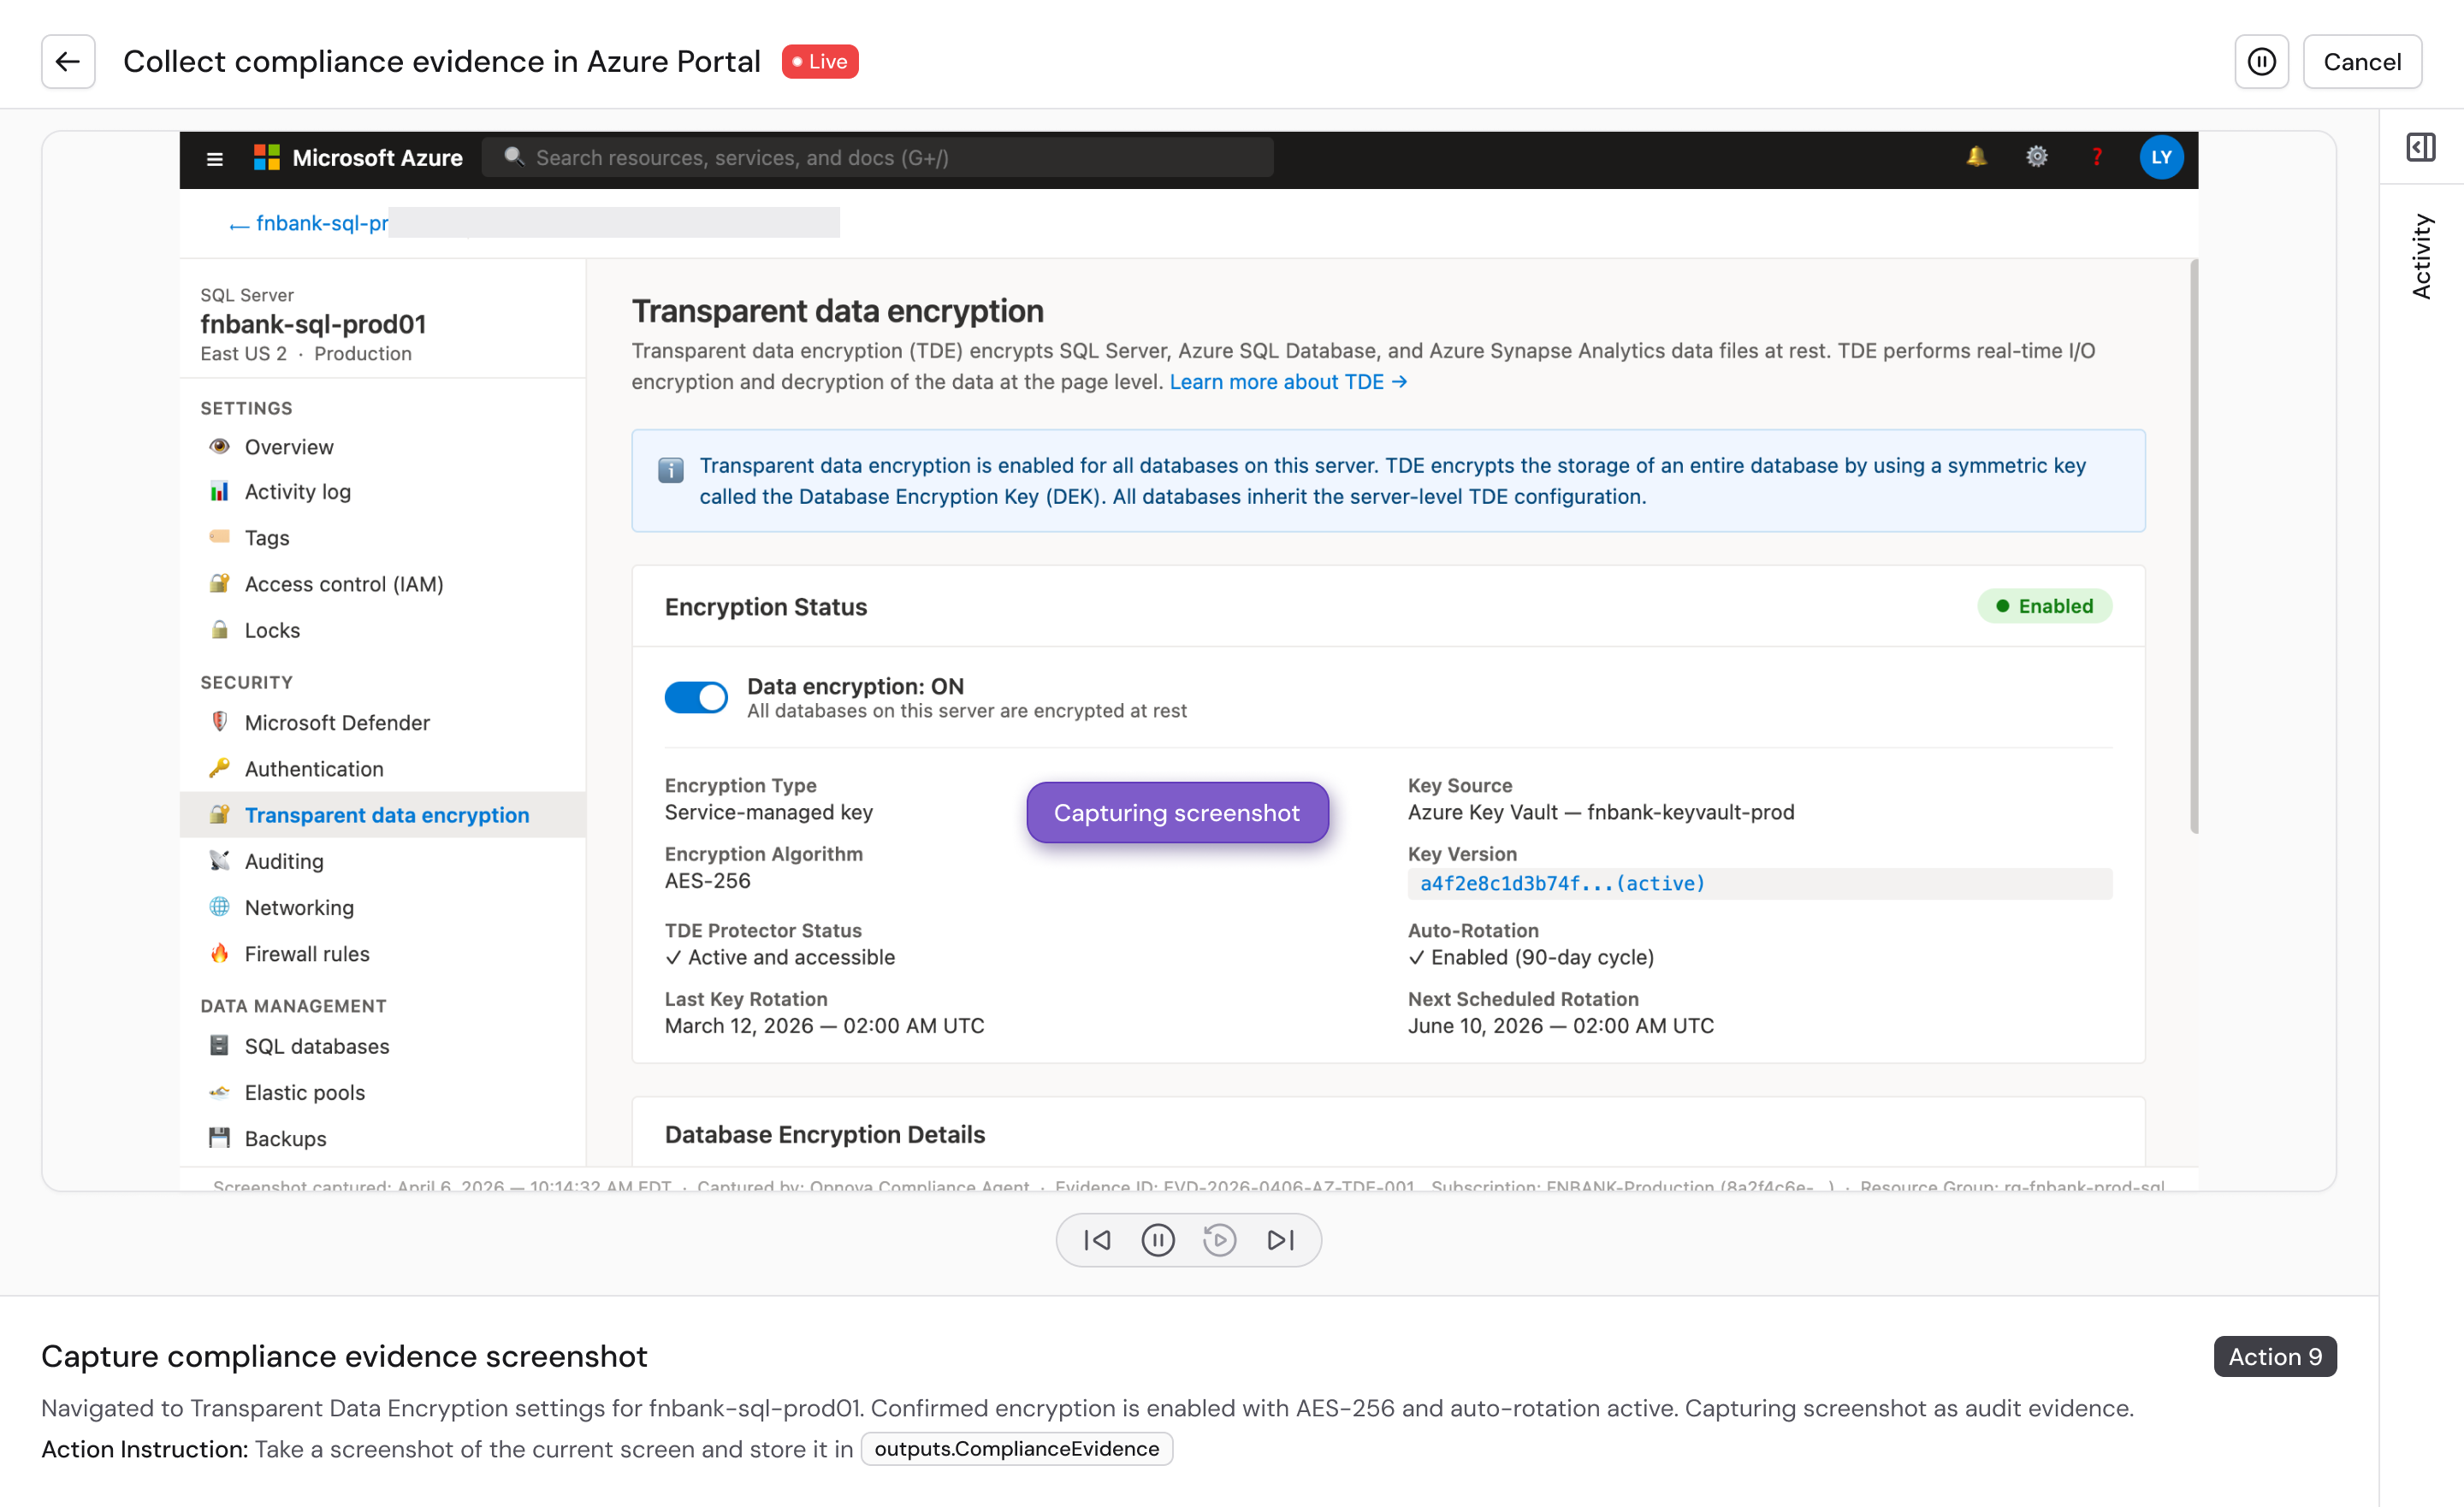Click the Azure search resources field
The image size is (2464, 1507).
pos(877,157)
